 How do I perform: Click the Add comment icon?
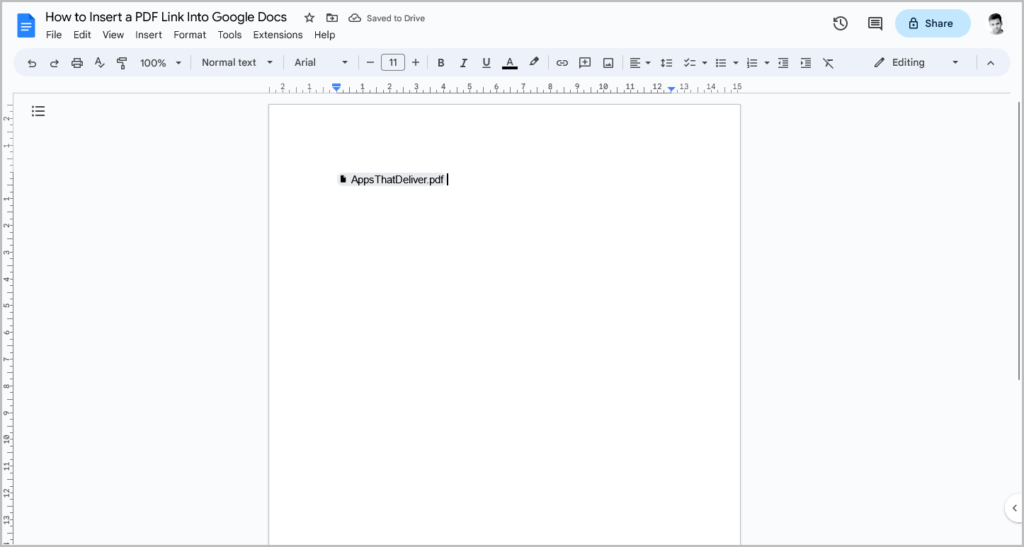click(585, 63)
